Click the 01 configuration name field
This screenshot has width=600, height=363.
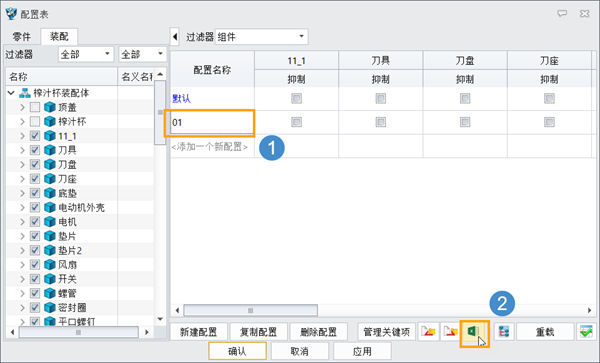[212, 123]
